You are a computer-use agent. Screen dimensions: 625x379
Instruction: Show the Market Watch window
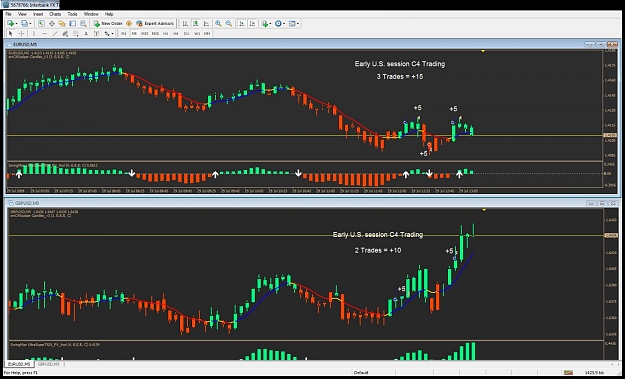(x=41, y=24)
